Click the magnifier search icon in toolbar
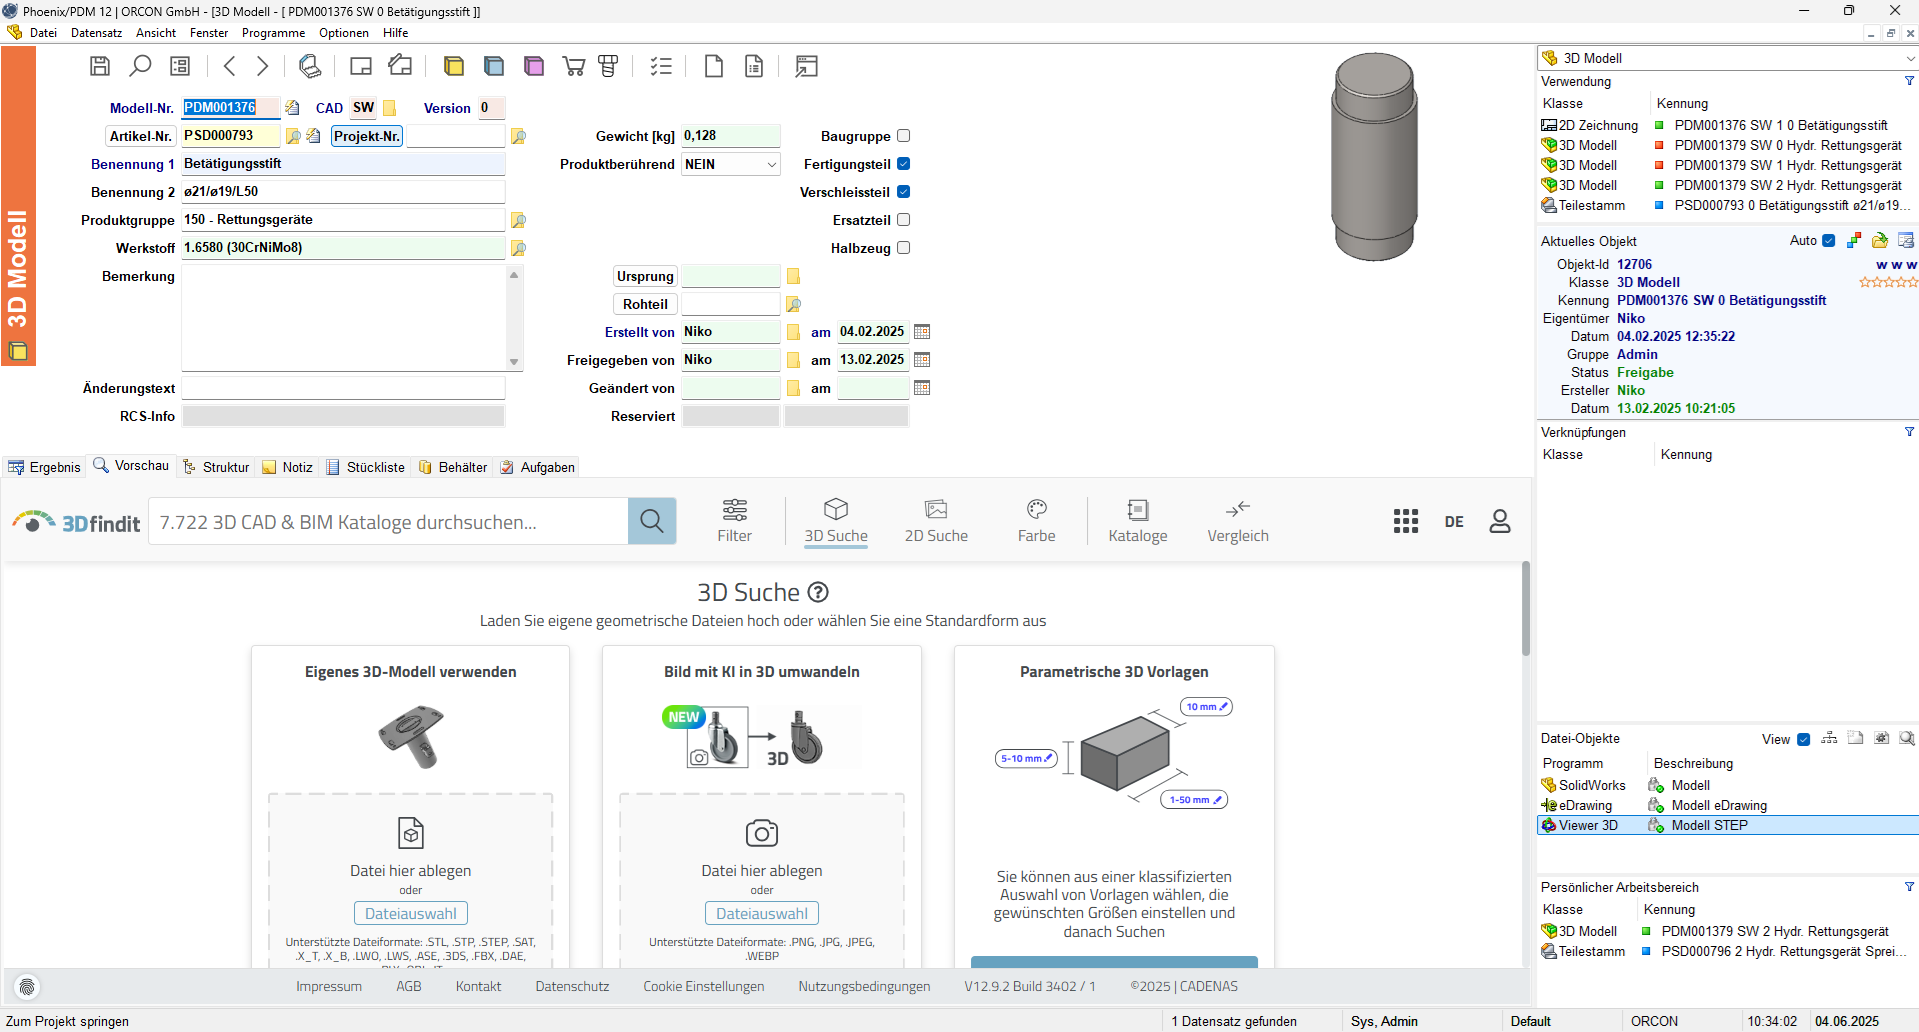1919x1032 pixels. tap(140, 66)
